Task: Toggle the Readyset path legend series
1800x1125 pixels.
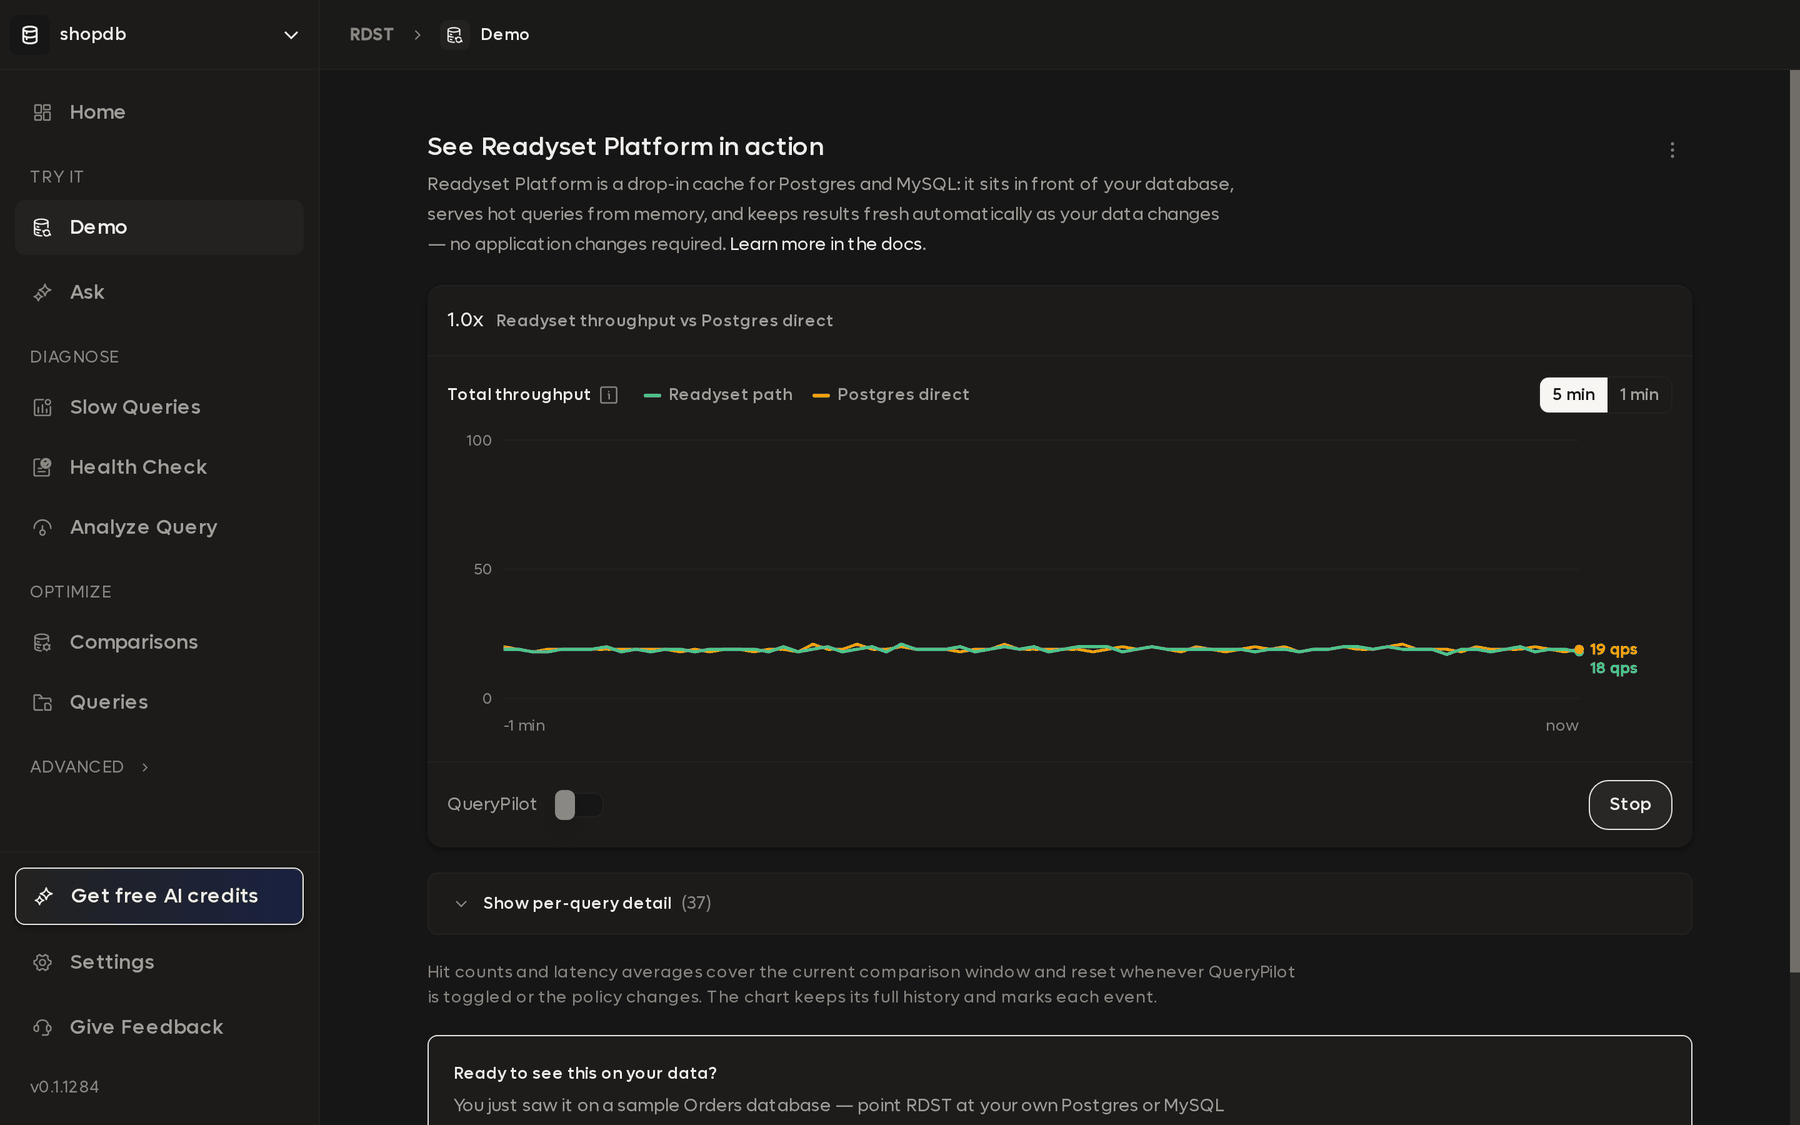Action: 718,395
